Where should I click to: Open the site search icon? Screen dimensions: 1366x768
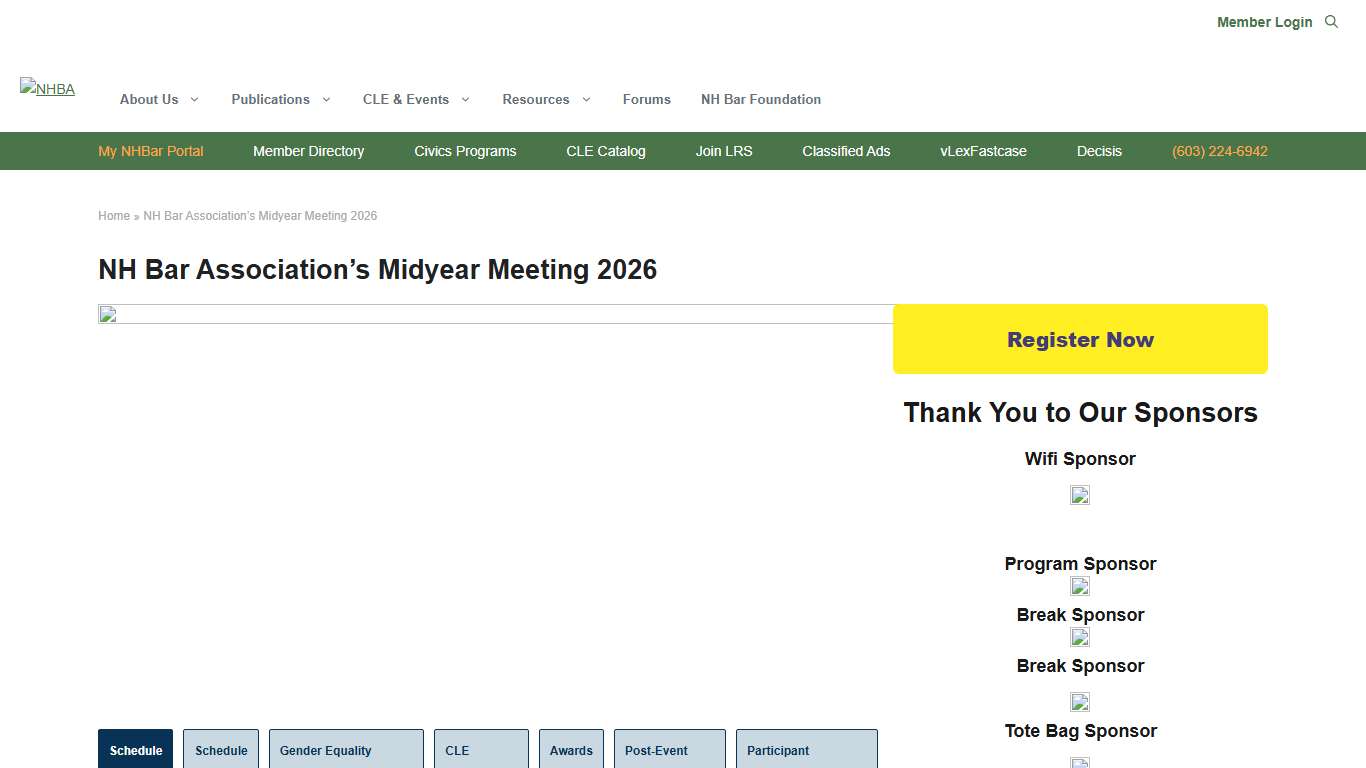tap(1331, 21)
